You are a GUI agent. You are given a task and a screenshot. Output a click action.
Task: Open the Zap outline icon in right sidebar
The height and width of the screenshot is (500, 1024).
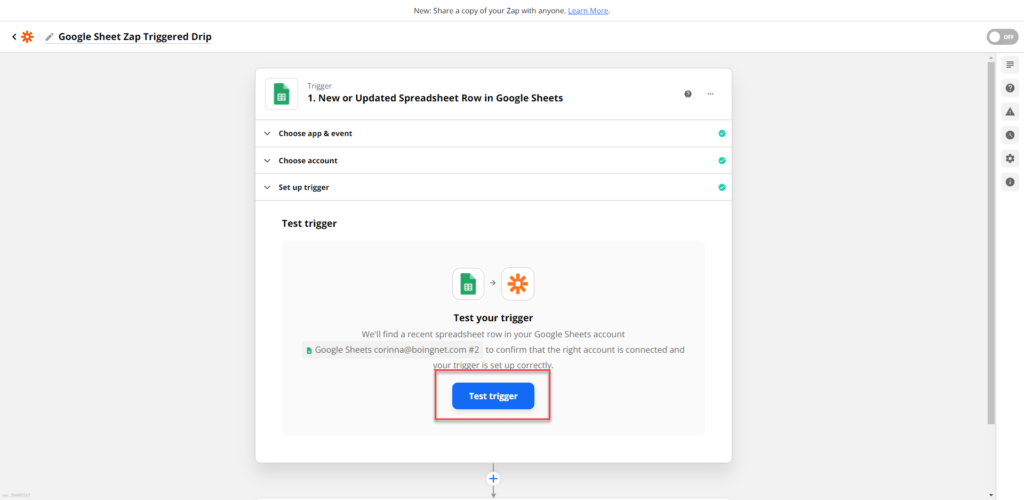(1010, 65)
